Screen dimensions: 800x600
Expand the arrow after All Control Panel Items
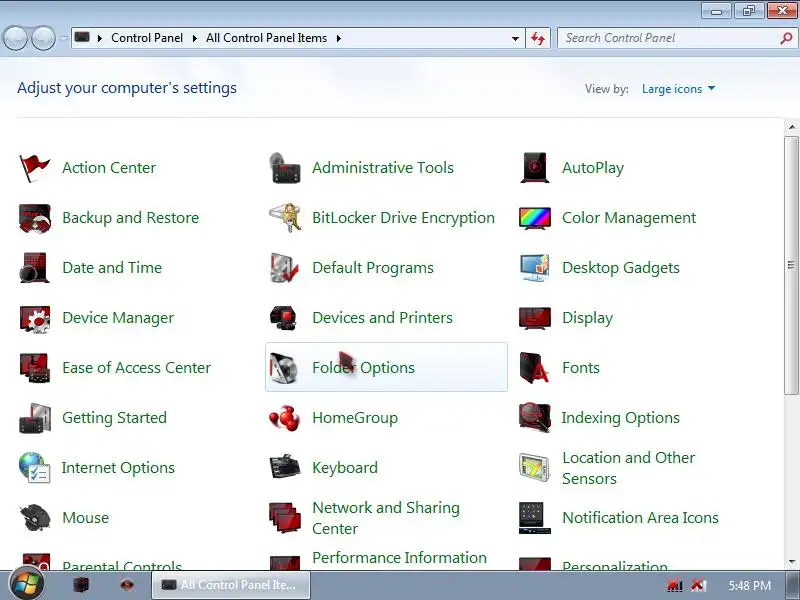click(338, 38)
